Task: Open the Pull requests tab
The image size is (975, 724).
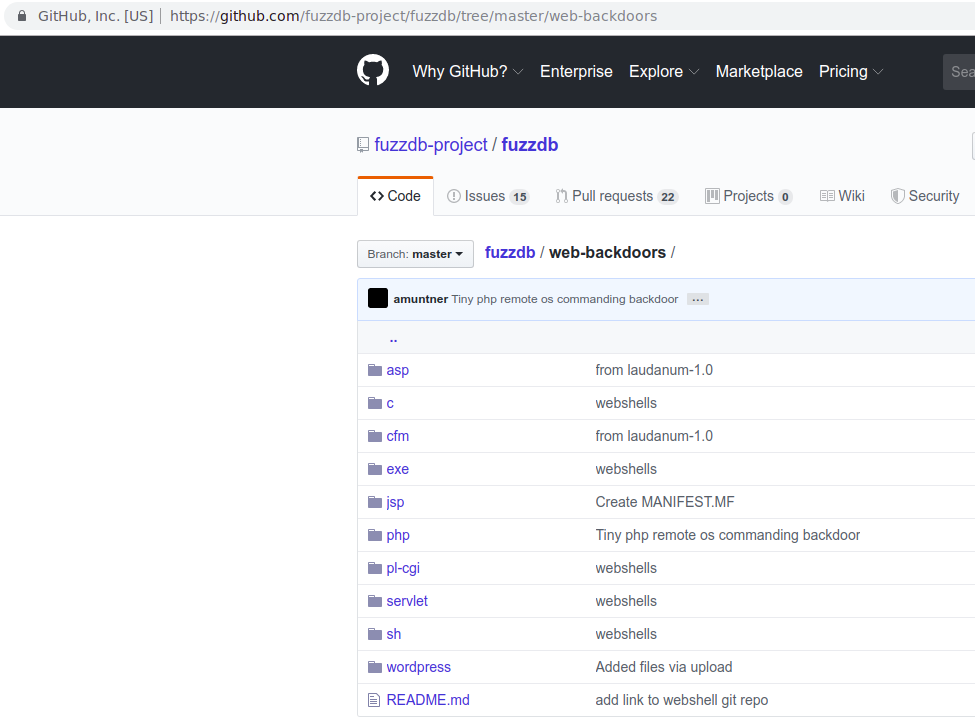Action: coord(616,196)
